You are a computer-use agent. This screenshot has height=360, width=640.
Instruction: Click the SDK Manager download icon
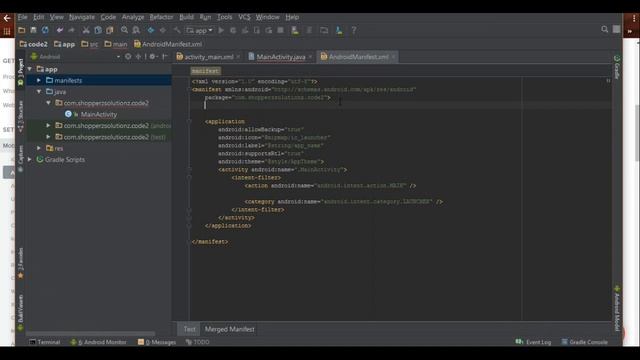point(339,30)
